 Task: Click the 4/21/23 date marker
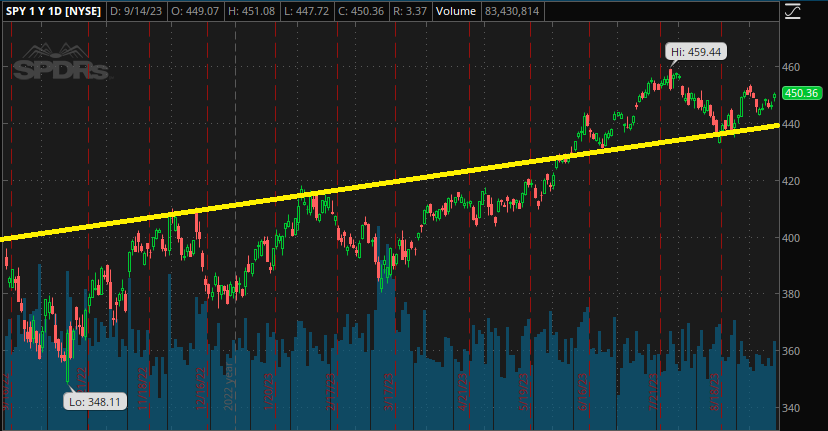(463, 391)
